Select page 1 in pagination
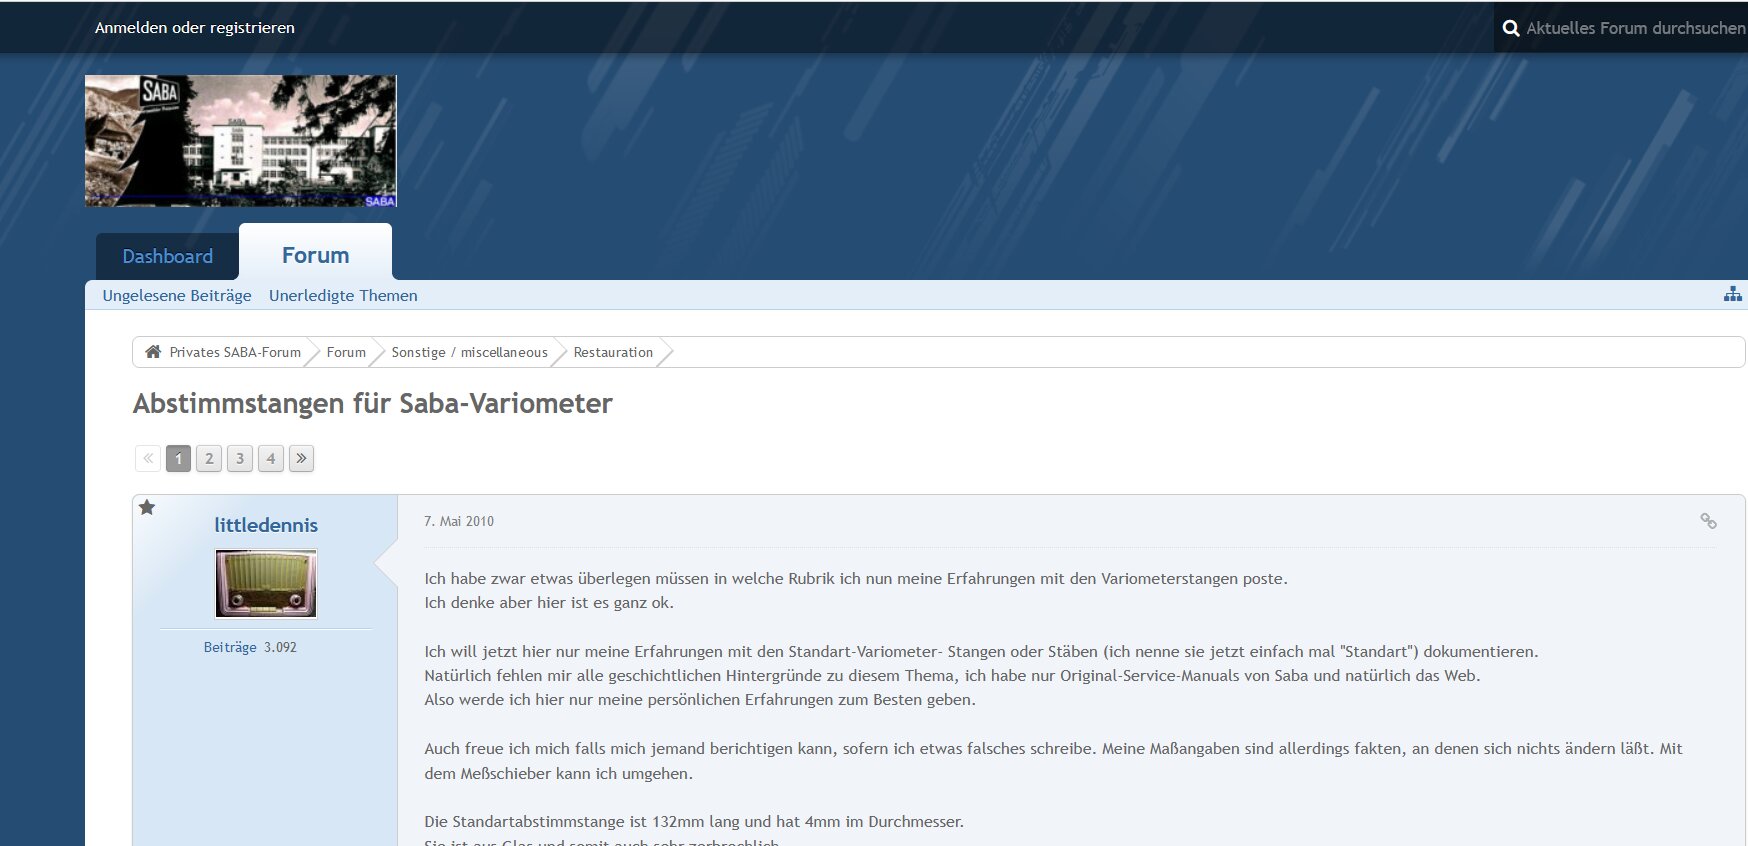Screen dimensions: 1748x846 tap(178, 458)
